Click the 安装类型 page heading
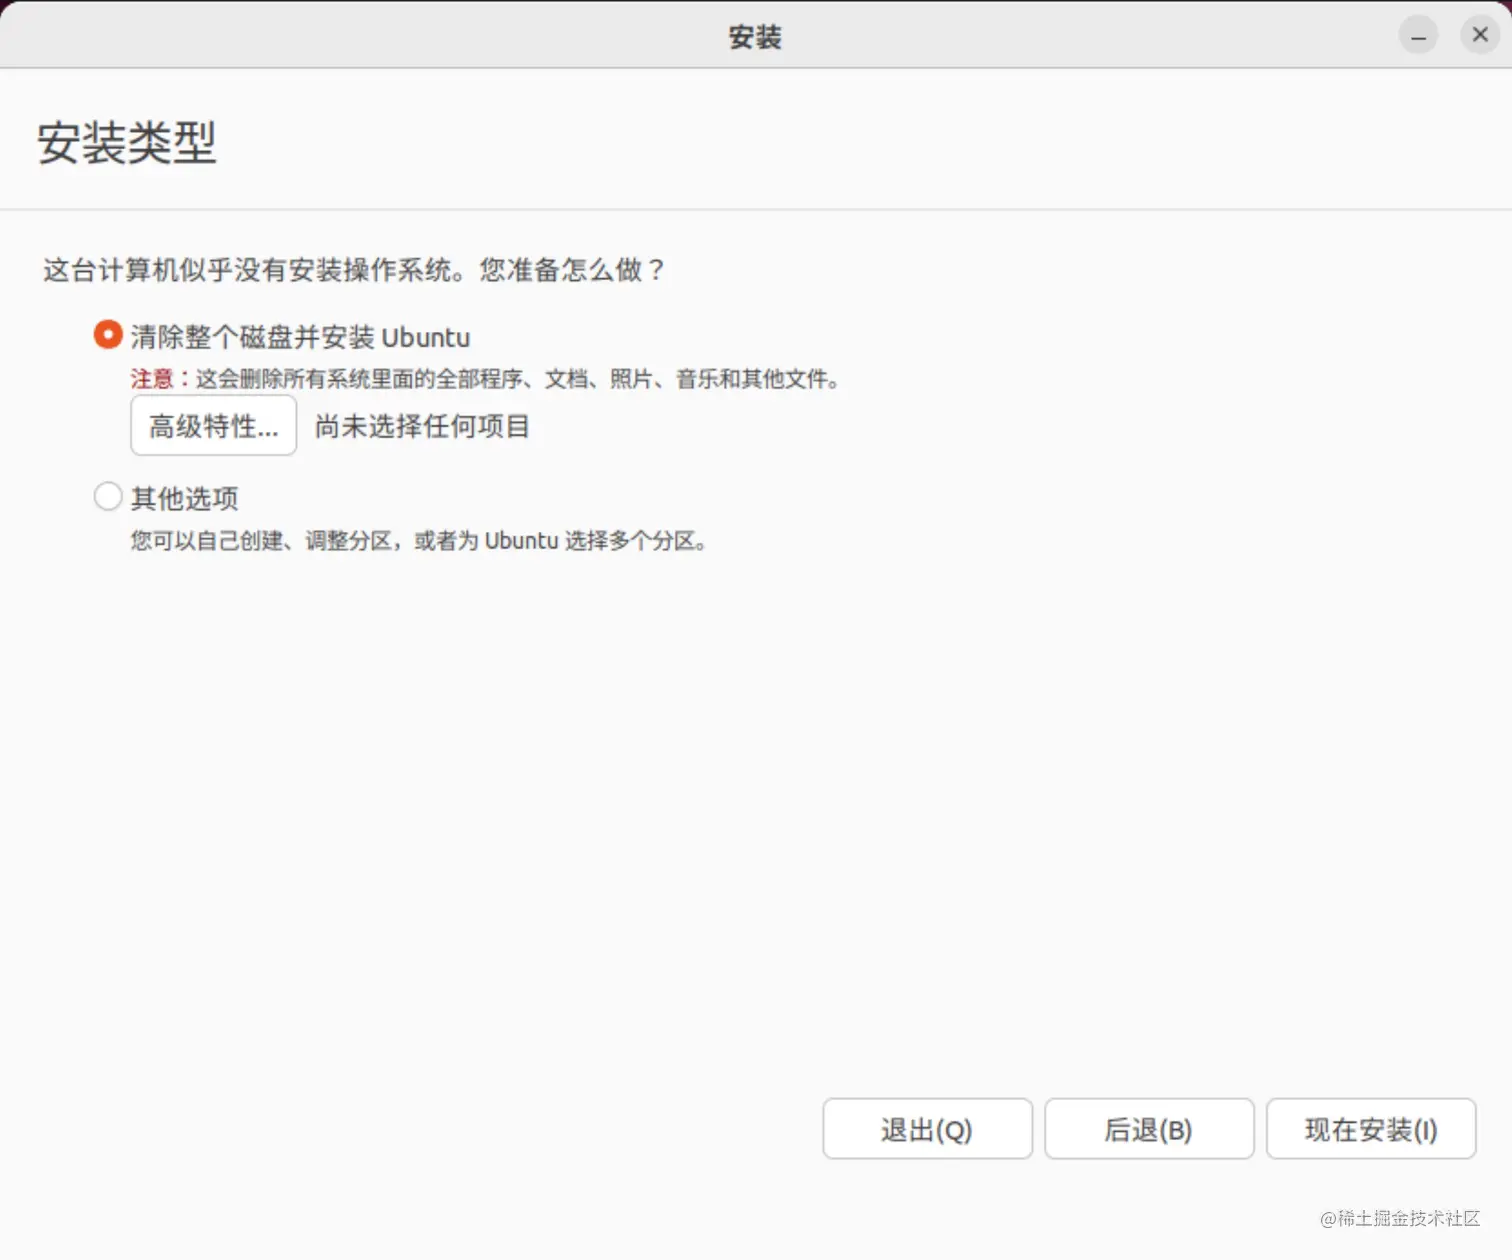Screen dimensions: 1512x1260 [x=126, y=142]
